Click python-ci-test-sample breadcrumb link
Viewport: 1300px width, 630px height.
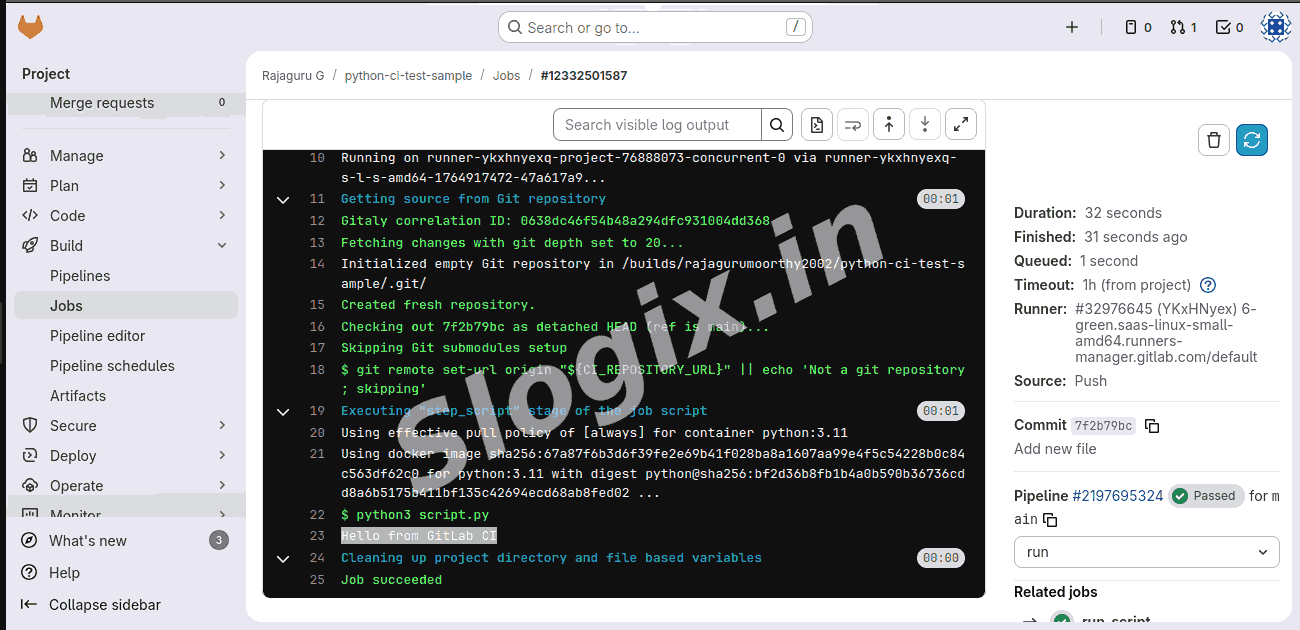click(x=408, y=76)
